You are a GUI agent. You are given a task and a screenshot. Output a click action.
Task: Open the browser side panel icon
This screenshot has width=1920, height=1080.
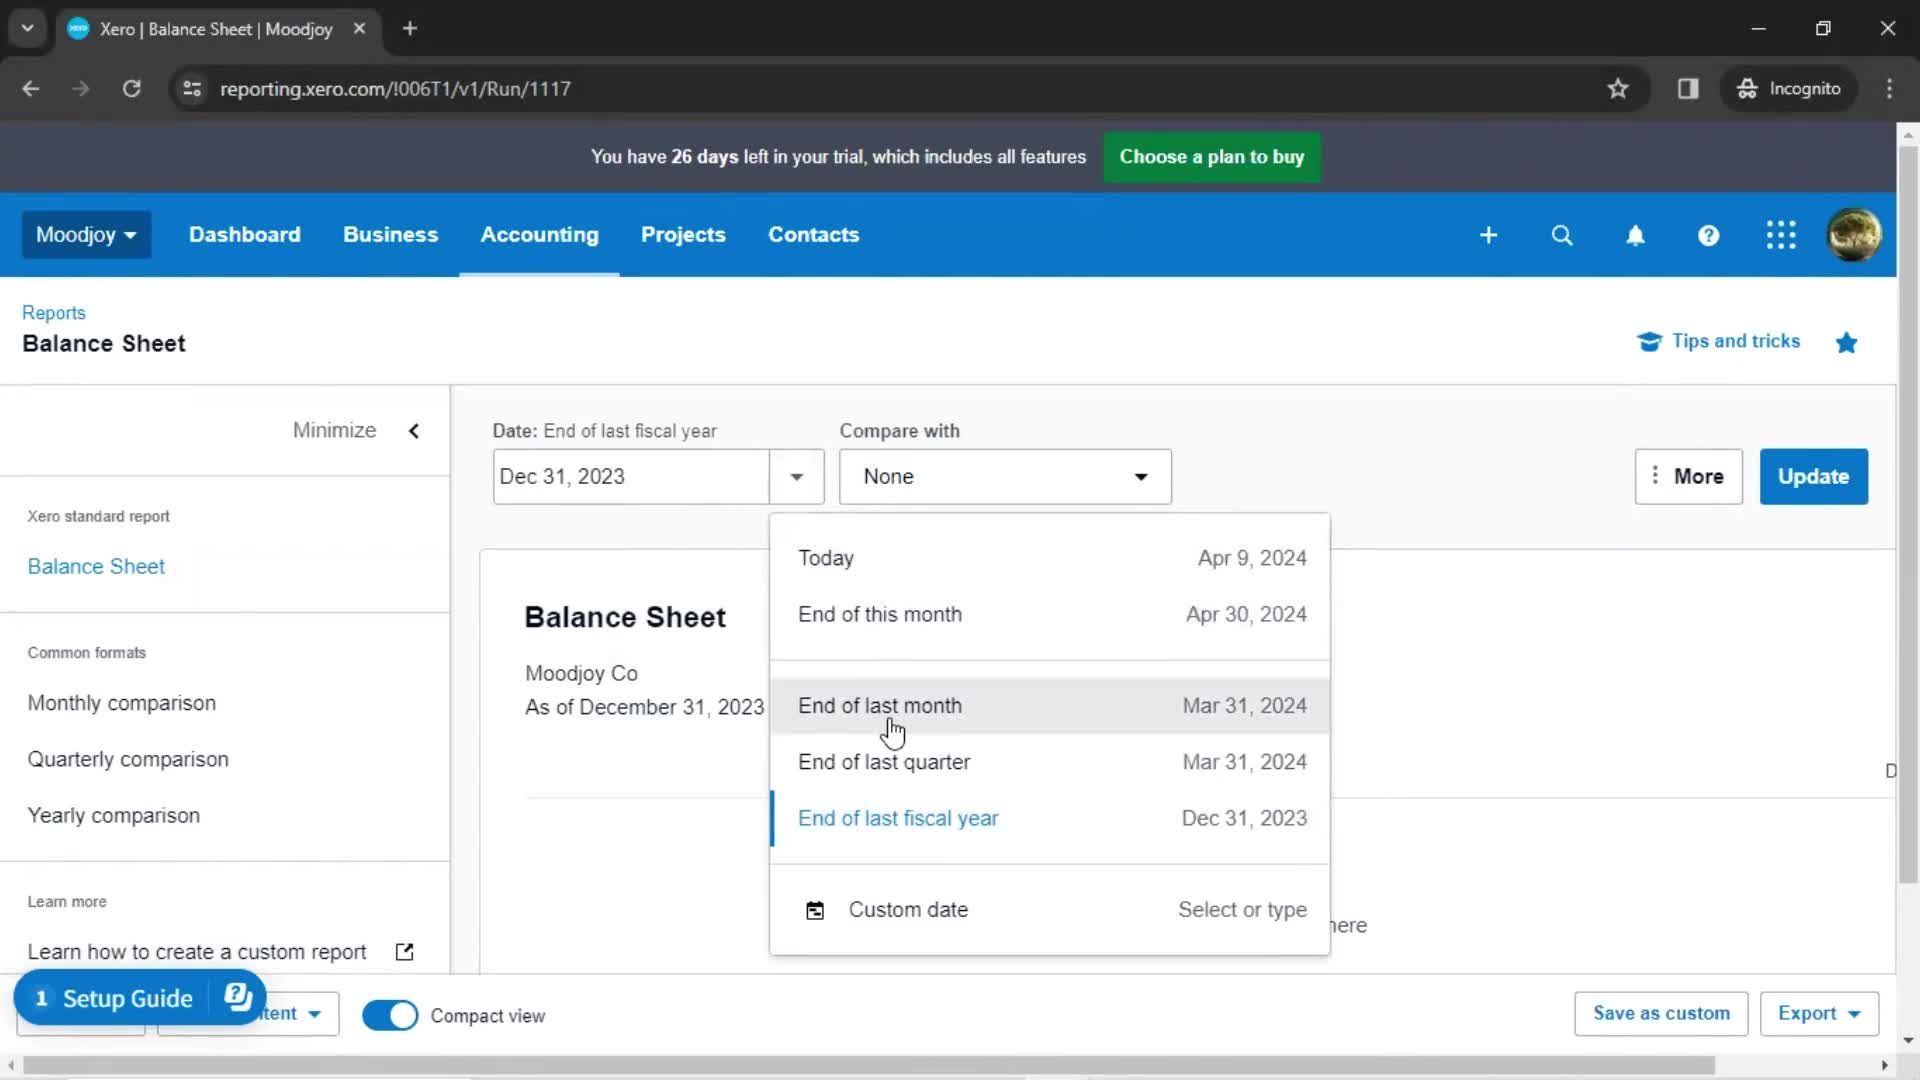coord(1688,89)
